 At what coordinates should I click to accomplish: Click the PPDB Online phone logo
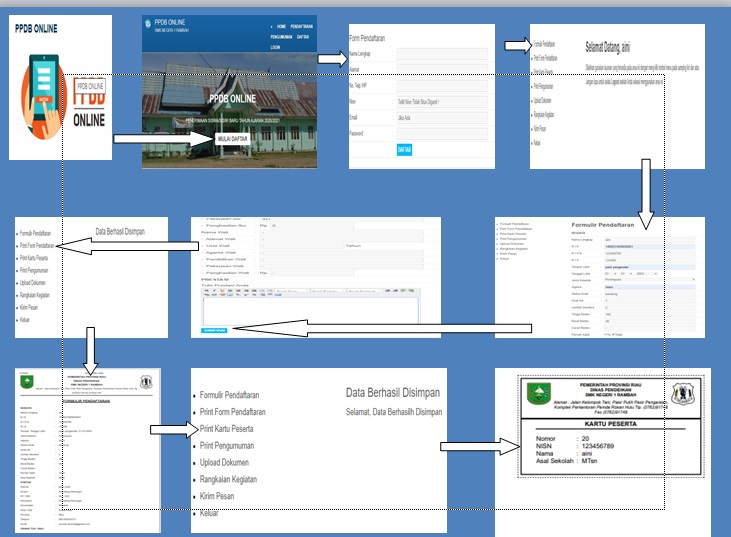pyautogui.click(x=60, y=99)
